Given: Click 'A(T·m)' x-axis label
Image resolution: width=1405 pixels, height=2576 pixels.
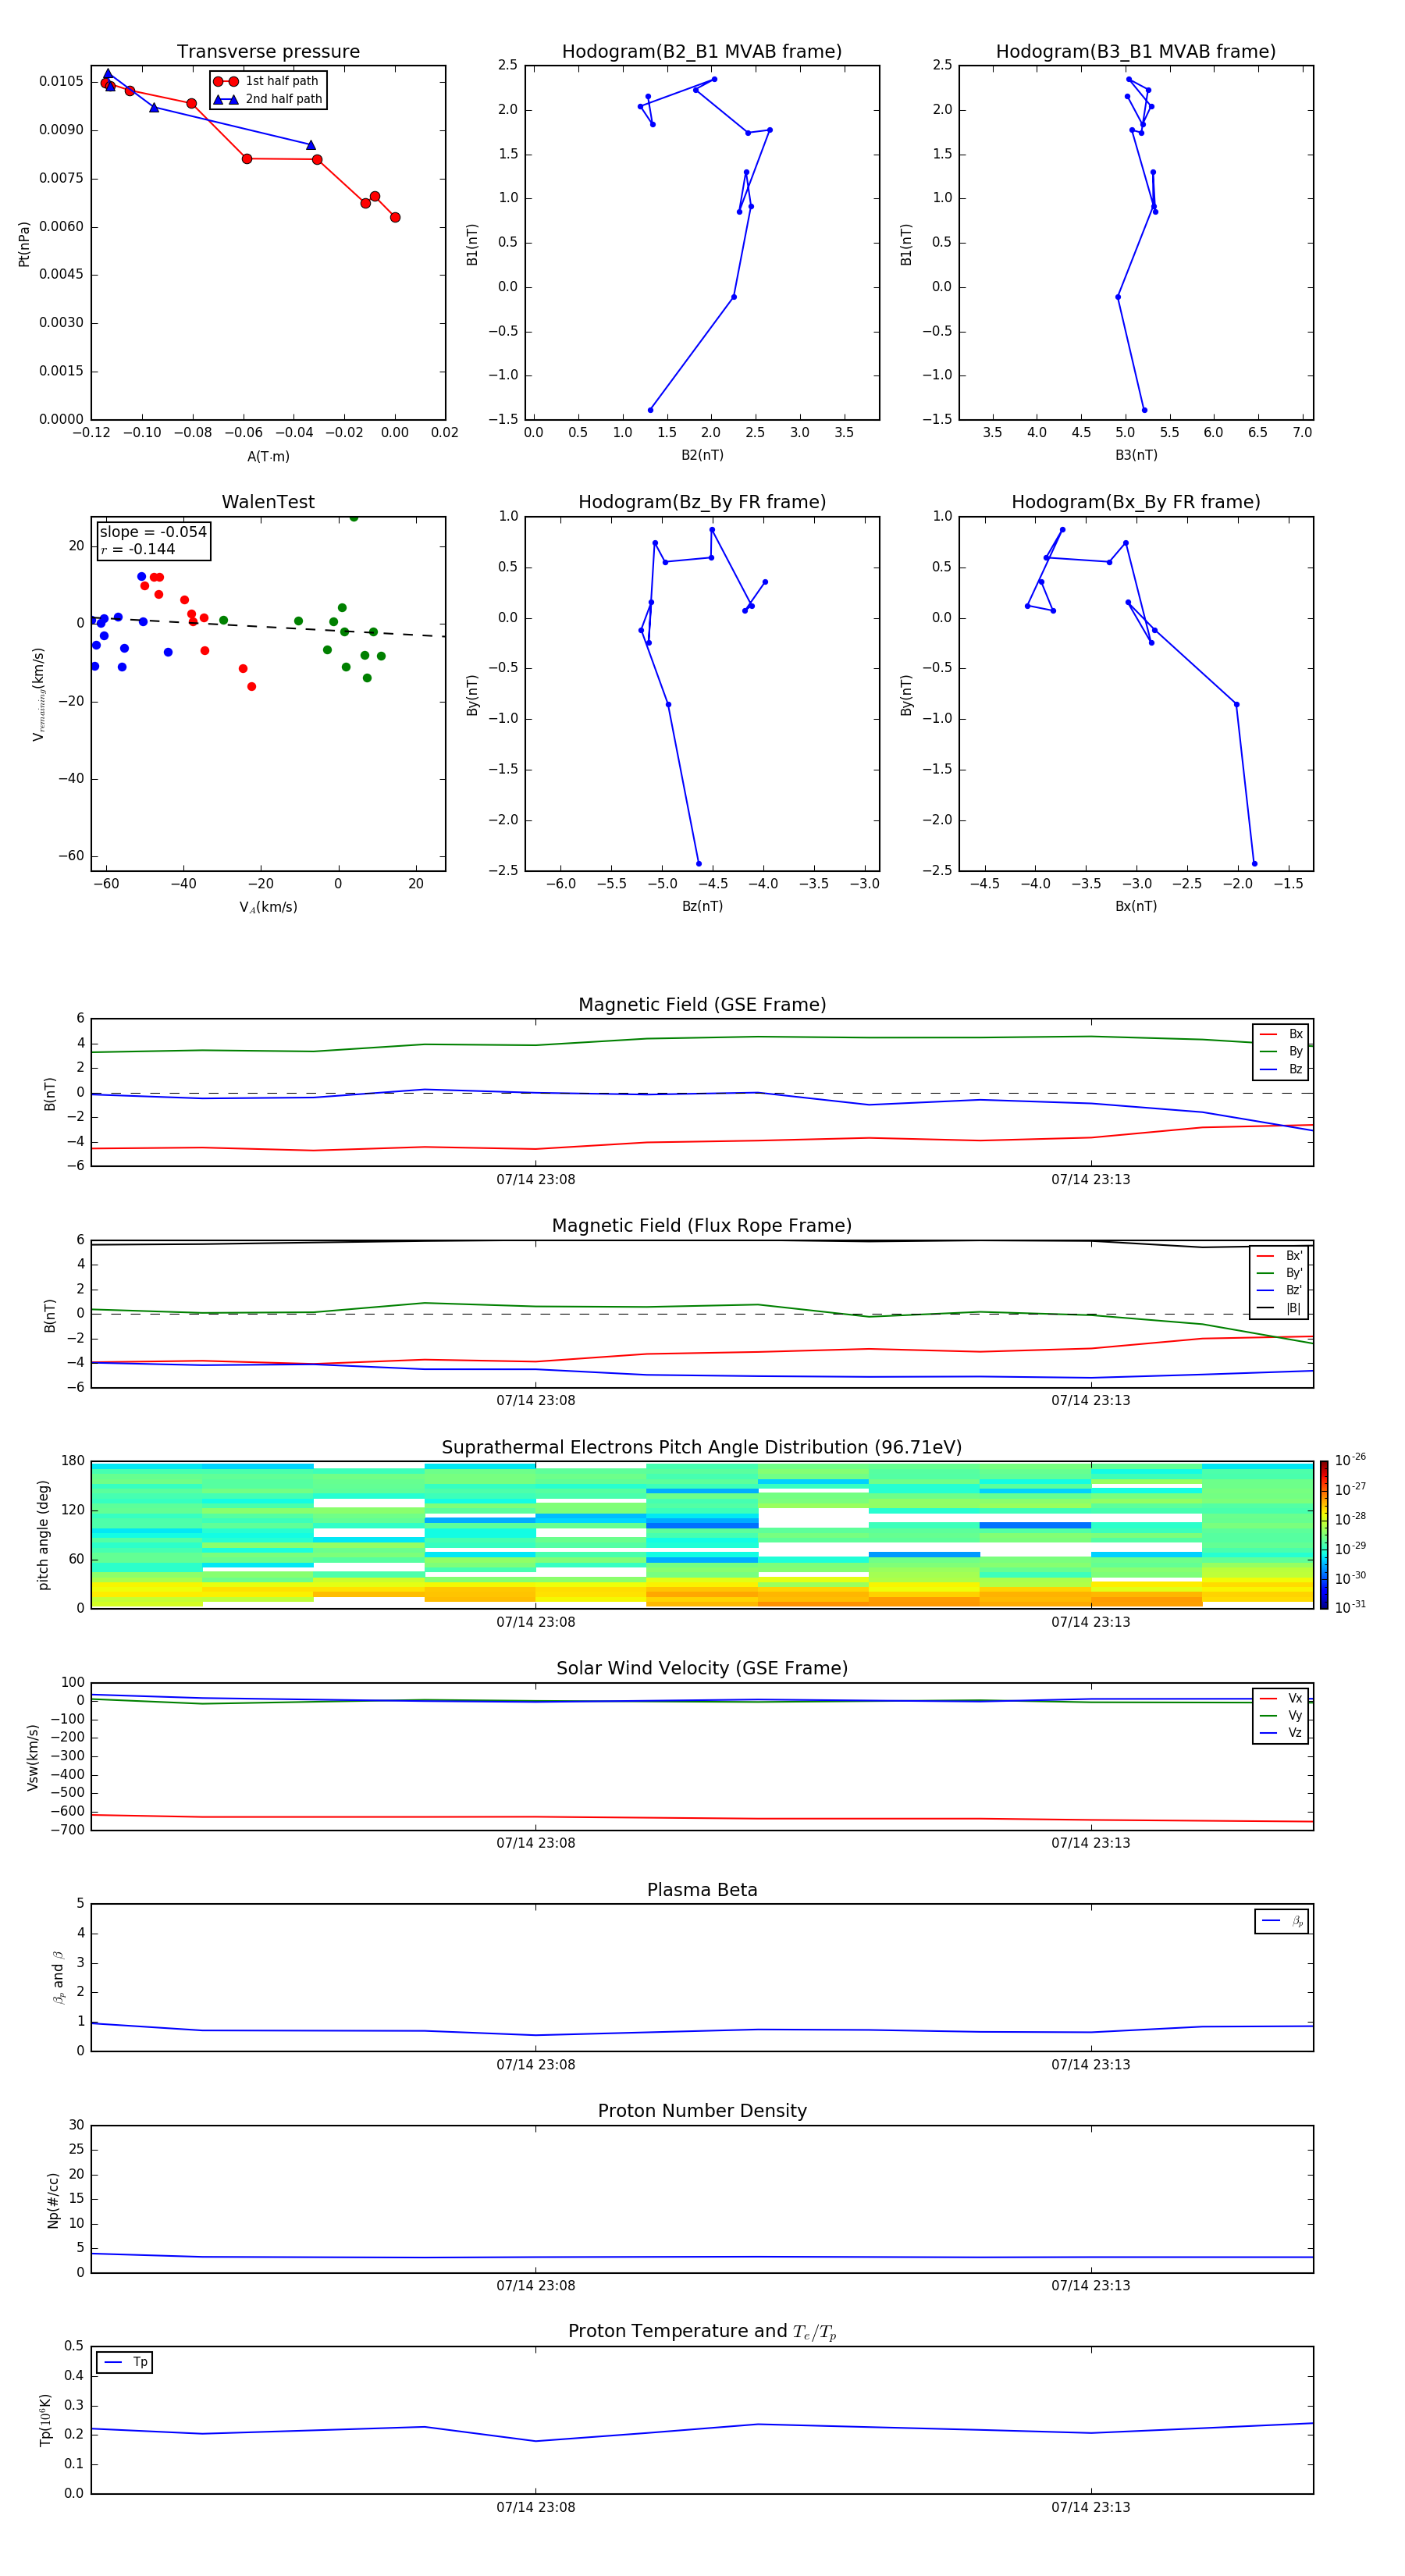Looking at the screenshot, I should (x=268, y=456).
